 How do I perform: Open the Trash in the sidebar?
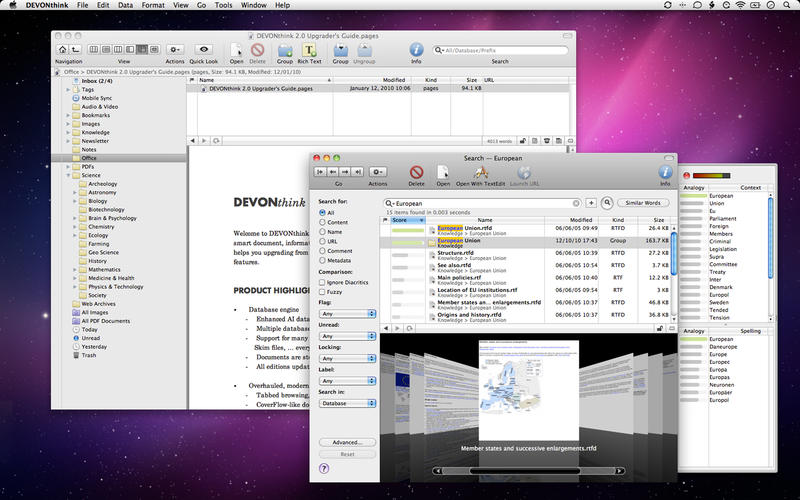[89, 355]
